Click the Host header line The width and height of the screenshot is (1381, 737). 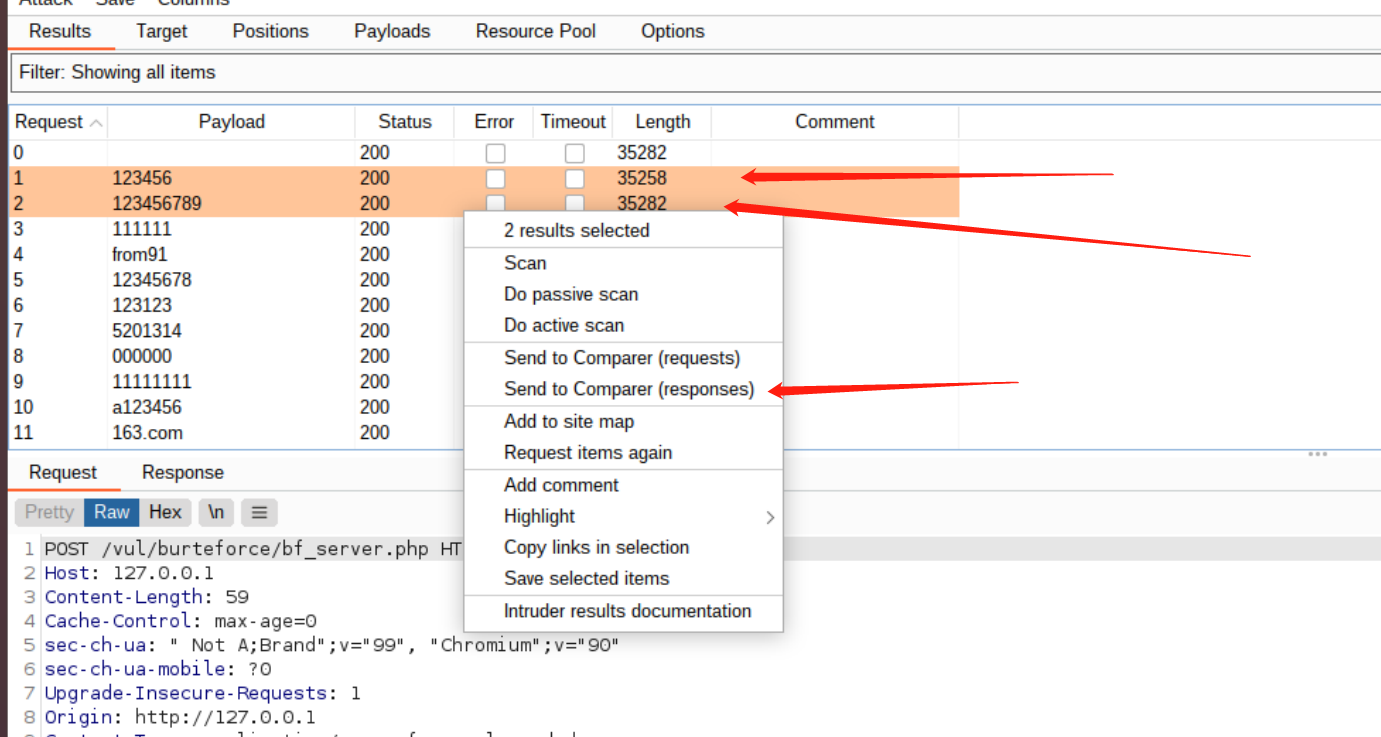[x=129, y=573]
